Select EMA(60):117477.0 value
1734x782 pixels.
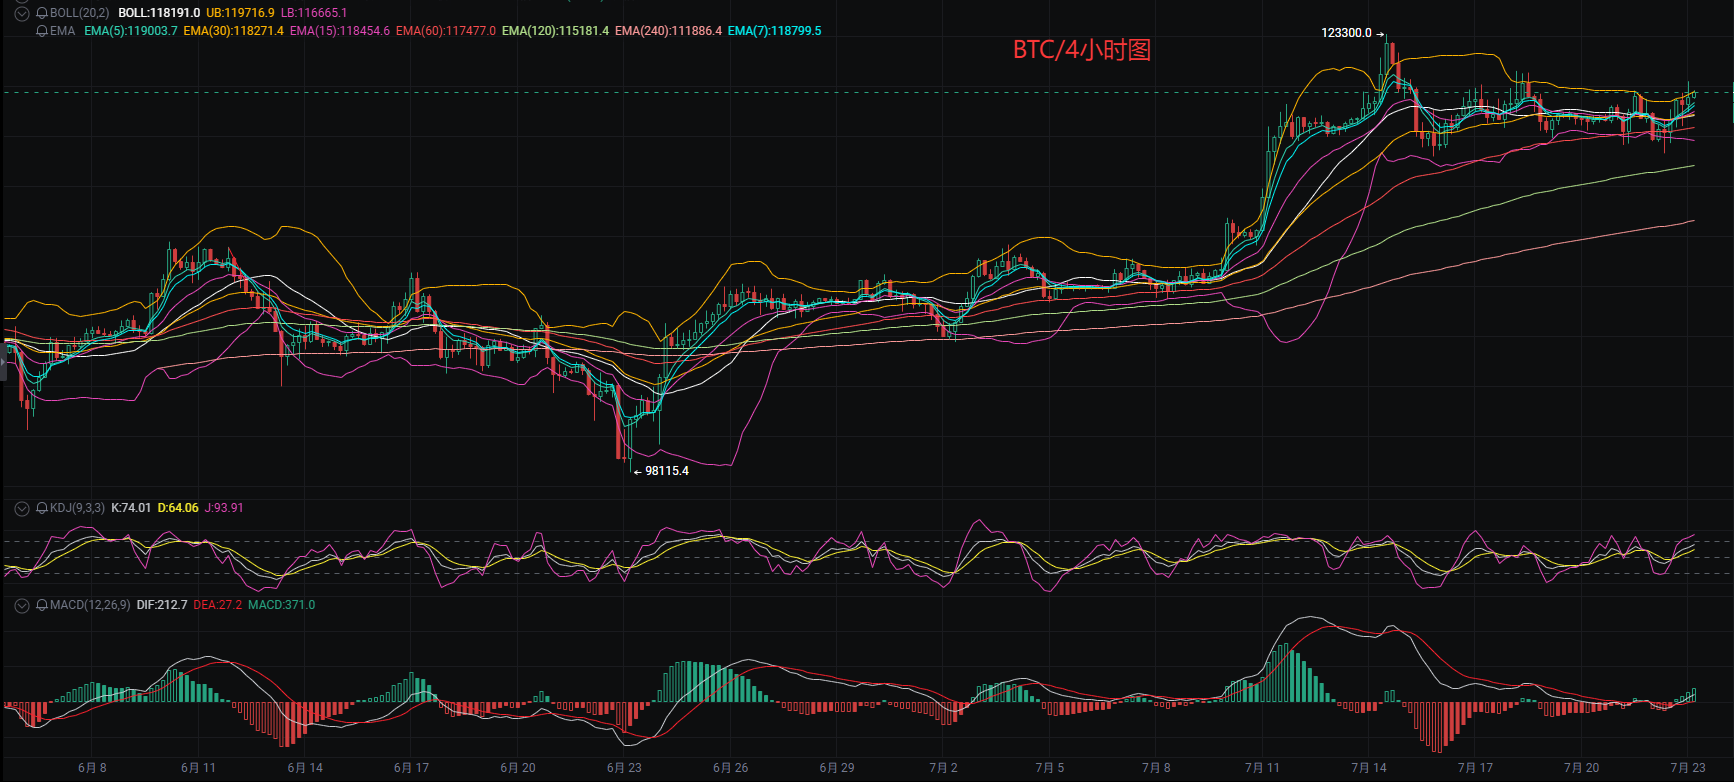446,31
